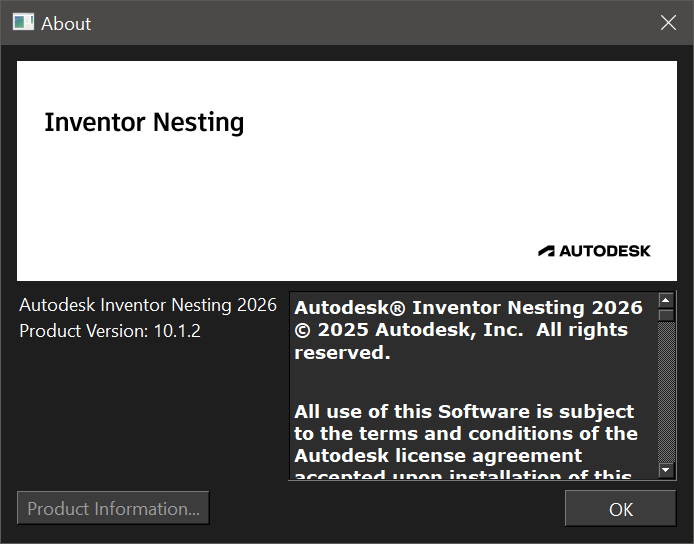Click the OK button
694x544 pixels.
pos(621,508)
